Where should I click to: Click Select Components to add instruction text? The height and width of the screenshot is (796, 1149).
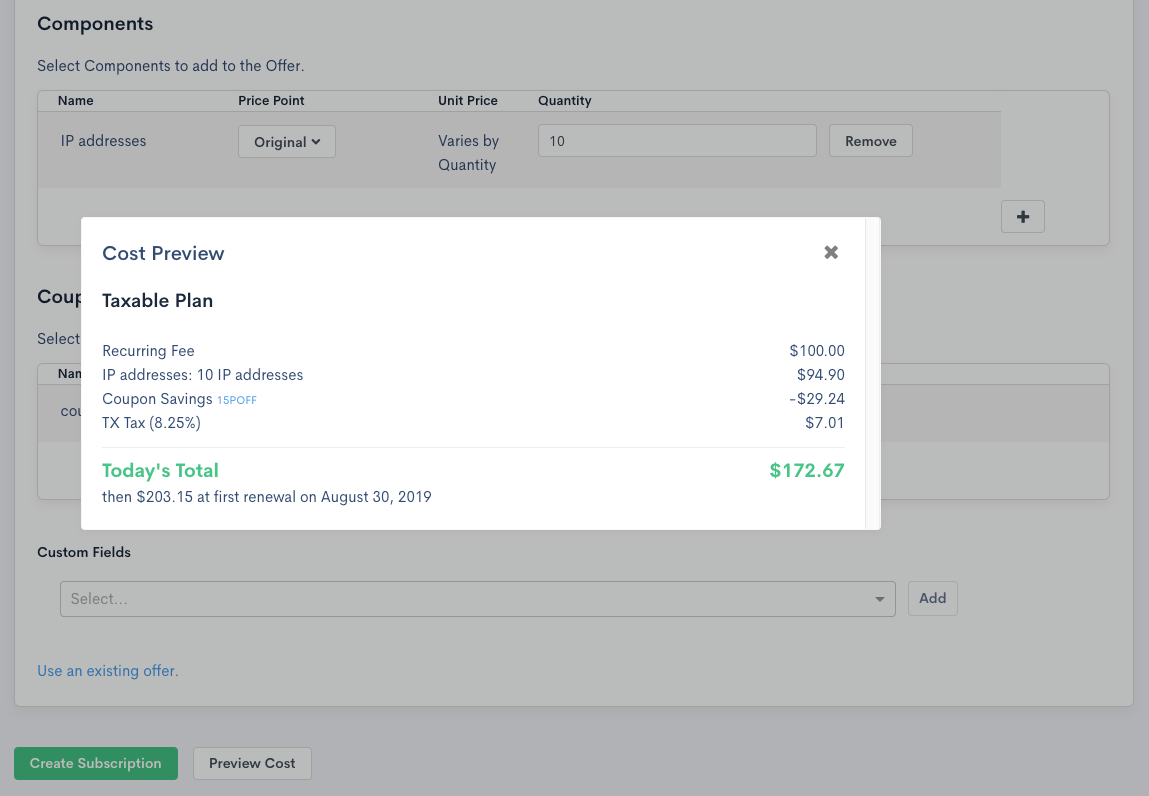coord(171,66)
